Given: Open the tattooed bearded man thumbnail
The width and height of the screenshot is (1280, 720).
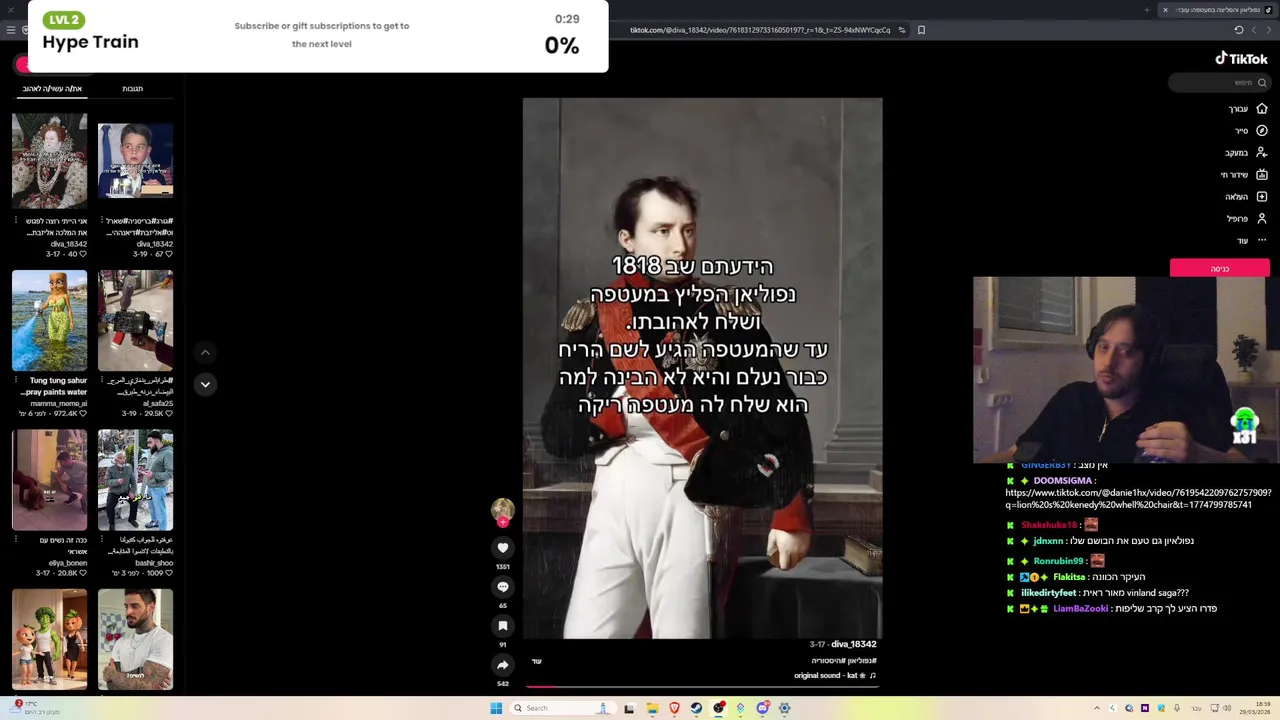Looking at the screenshot, I should point(135,639).
